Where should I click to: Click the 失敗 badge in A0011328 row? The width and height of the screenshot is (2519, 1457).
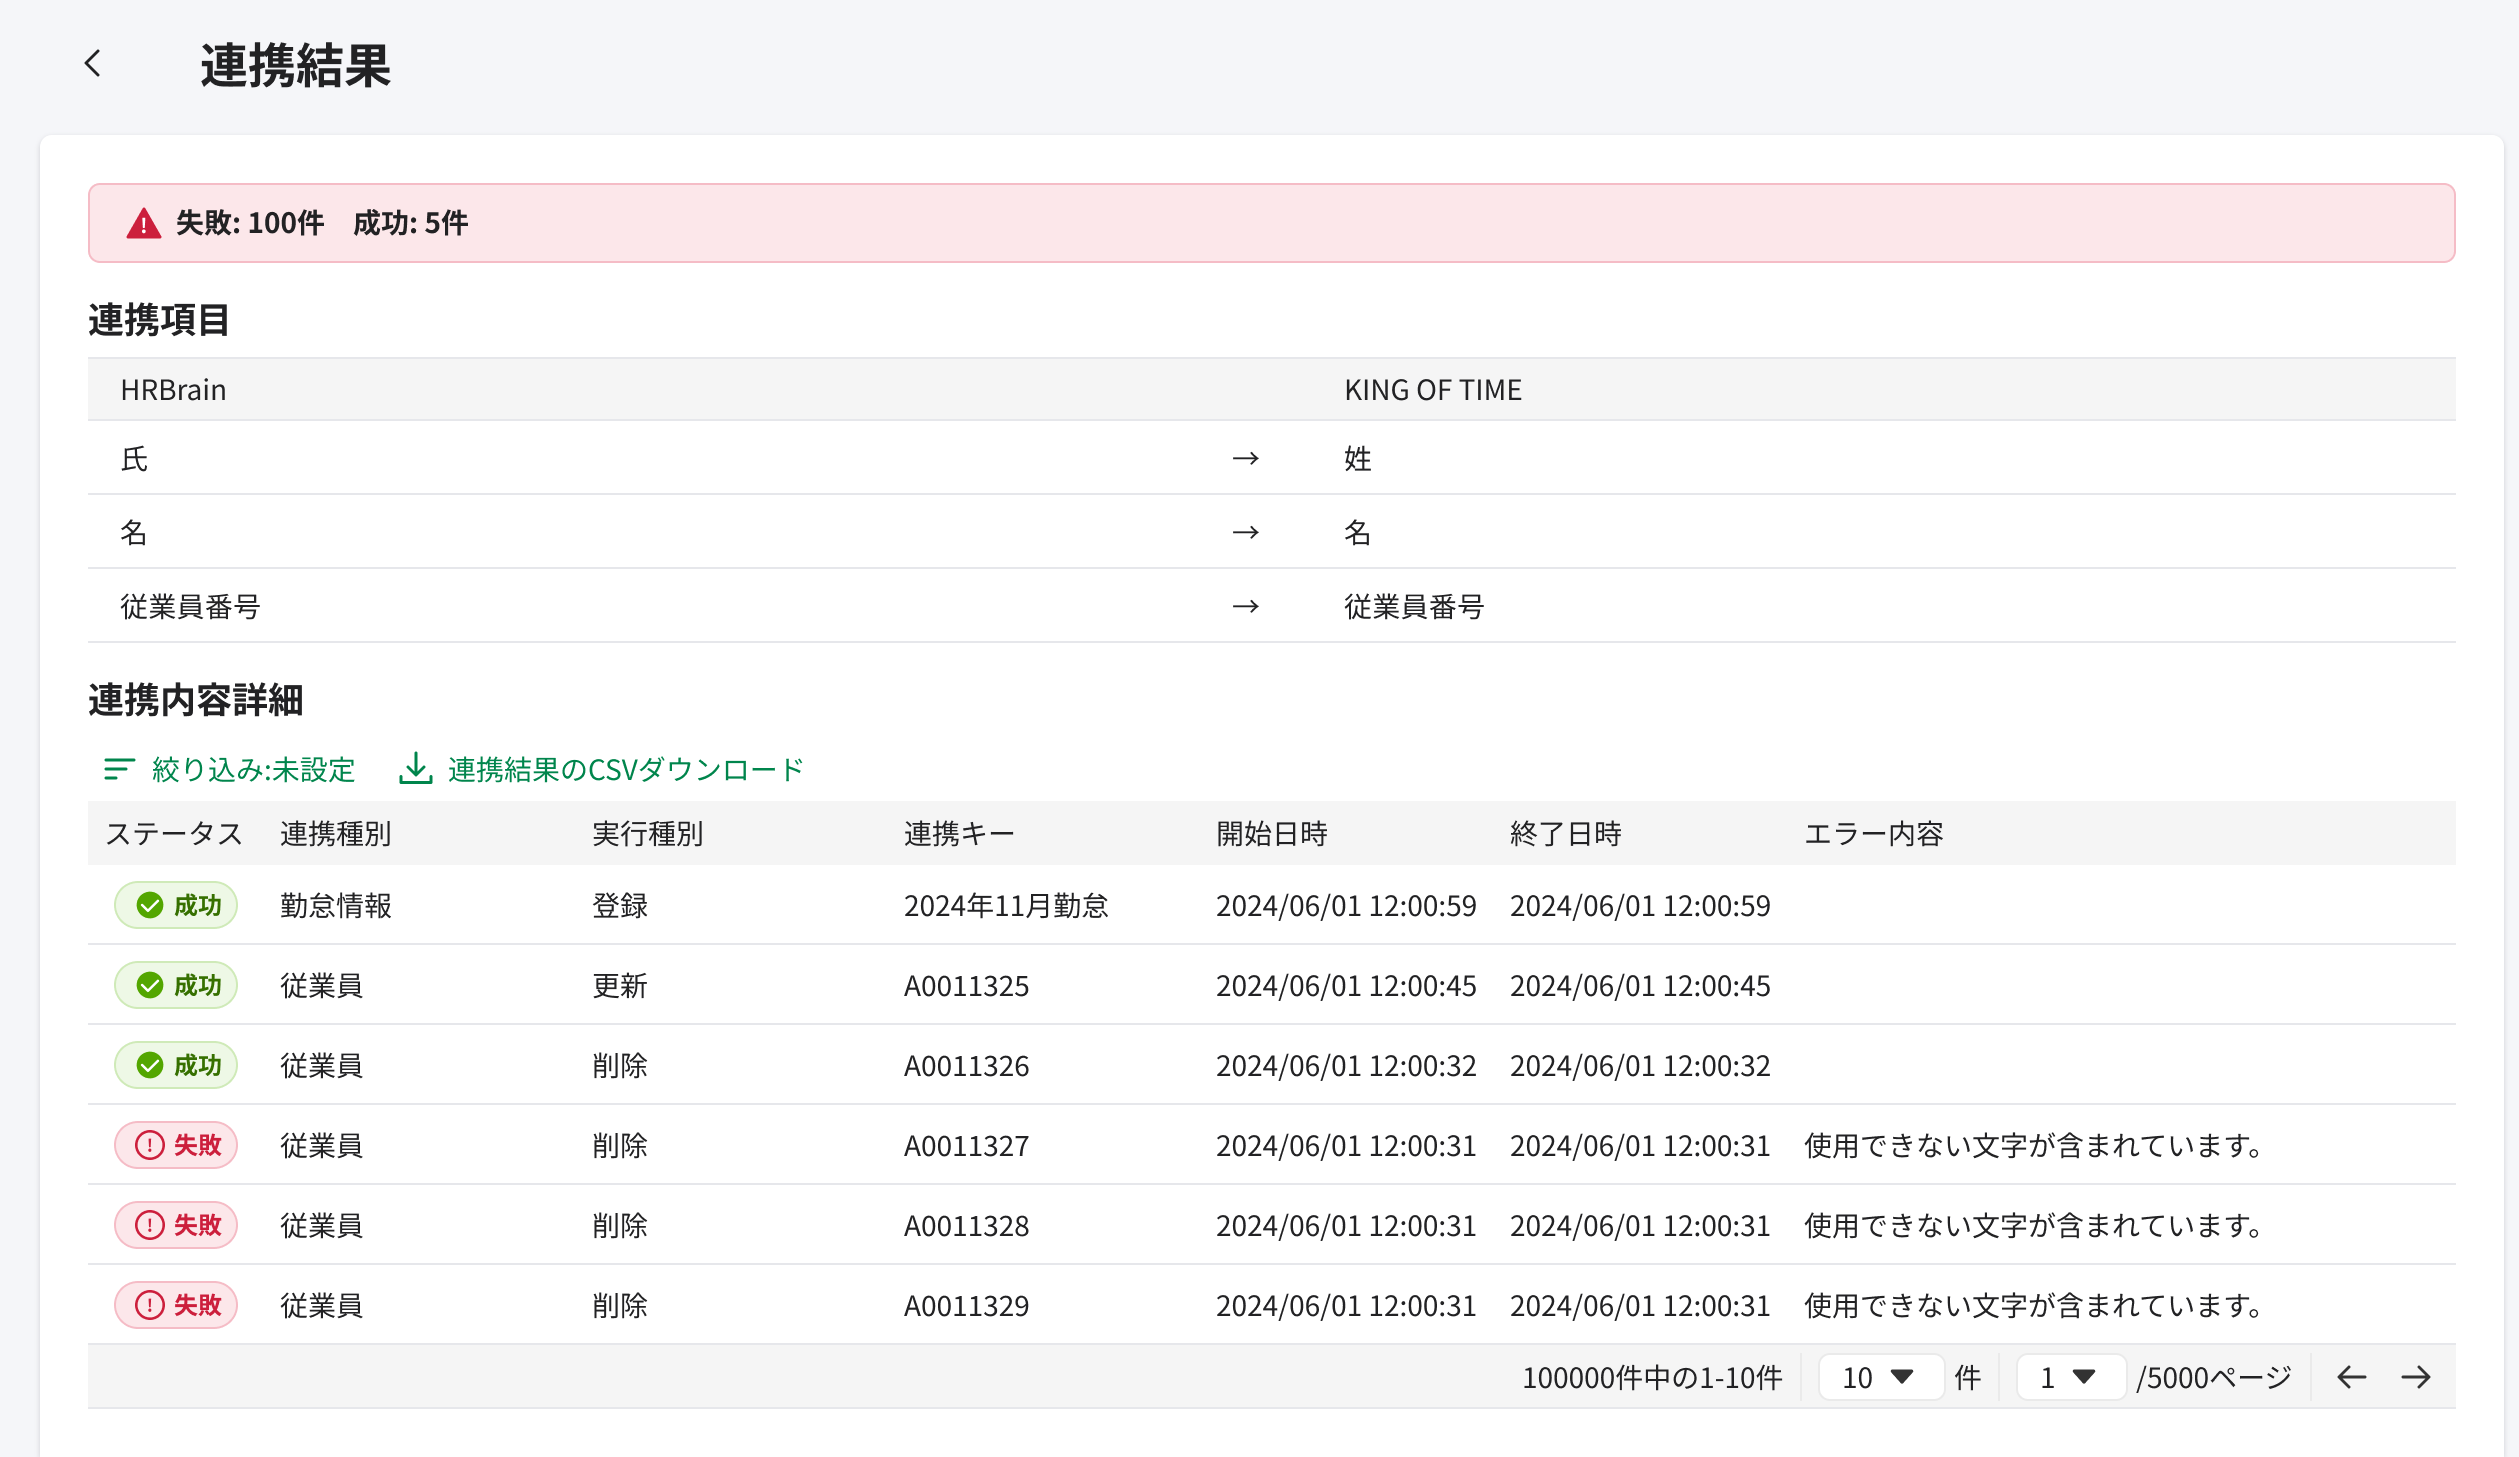pos(176,1225)
